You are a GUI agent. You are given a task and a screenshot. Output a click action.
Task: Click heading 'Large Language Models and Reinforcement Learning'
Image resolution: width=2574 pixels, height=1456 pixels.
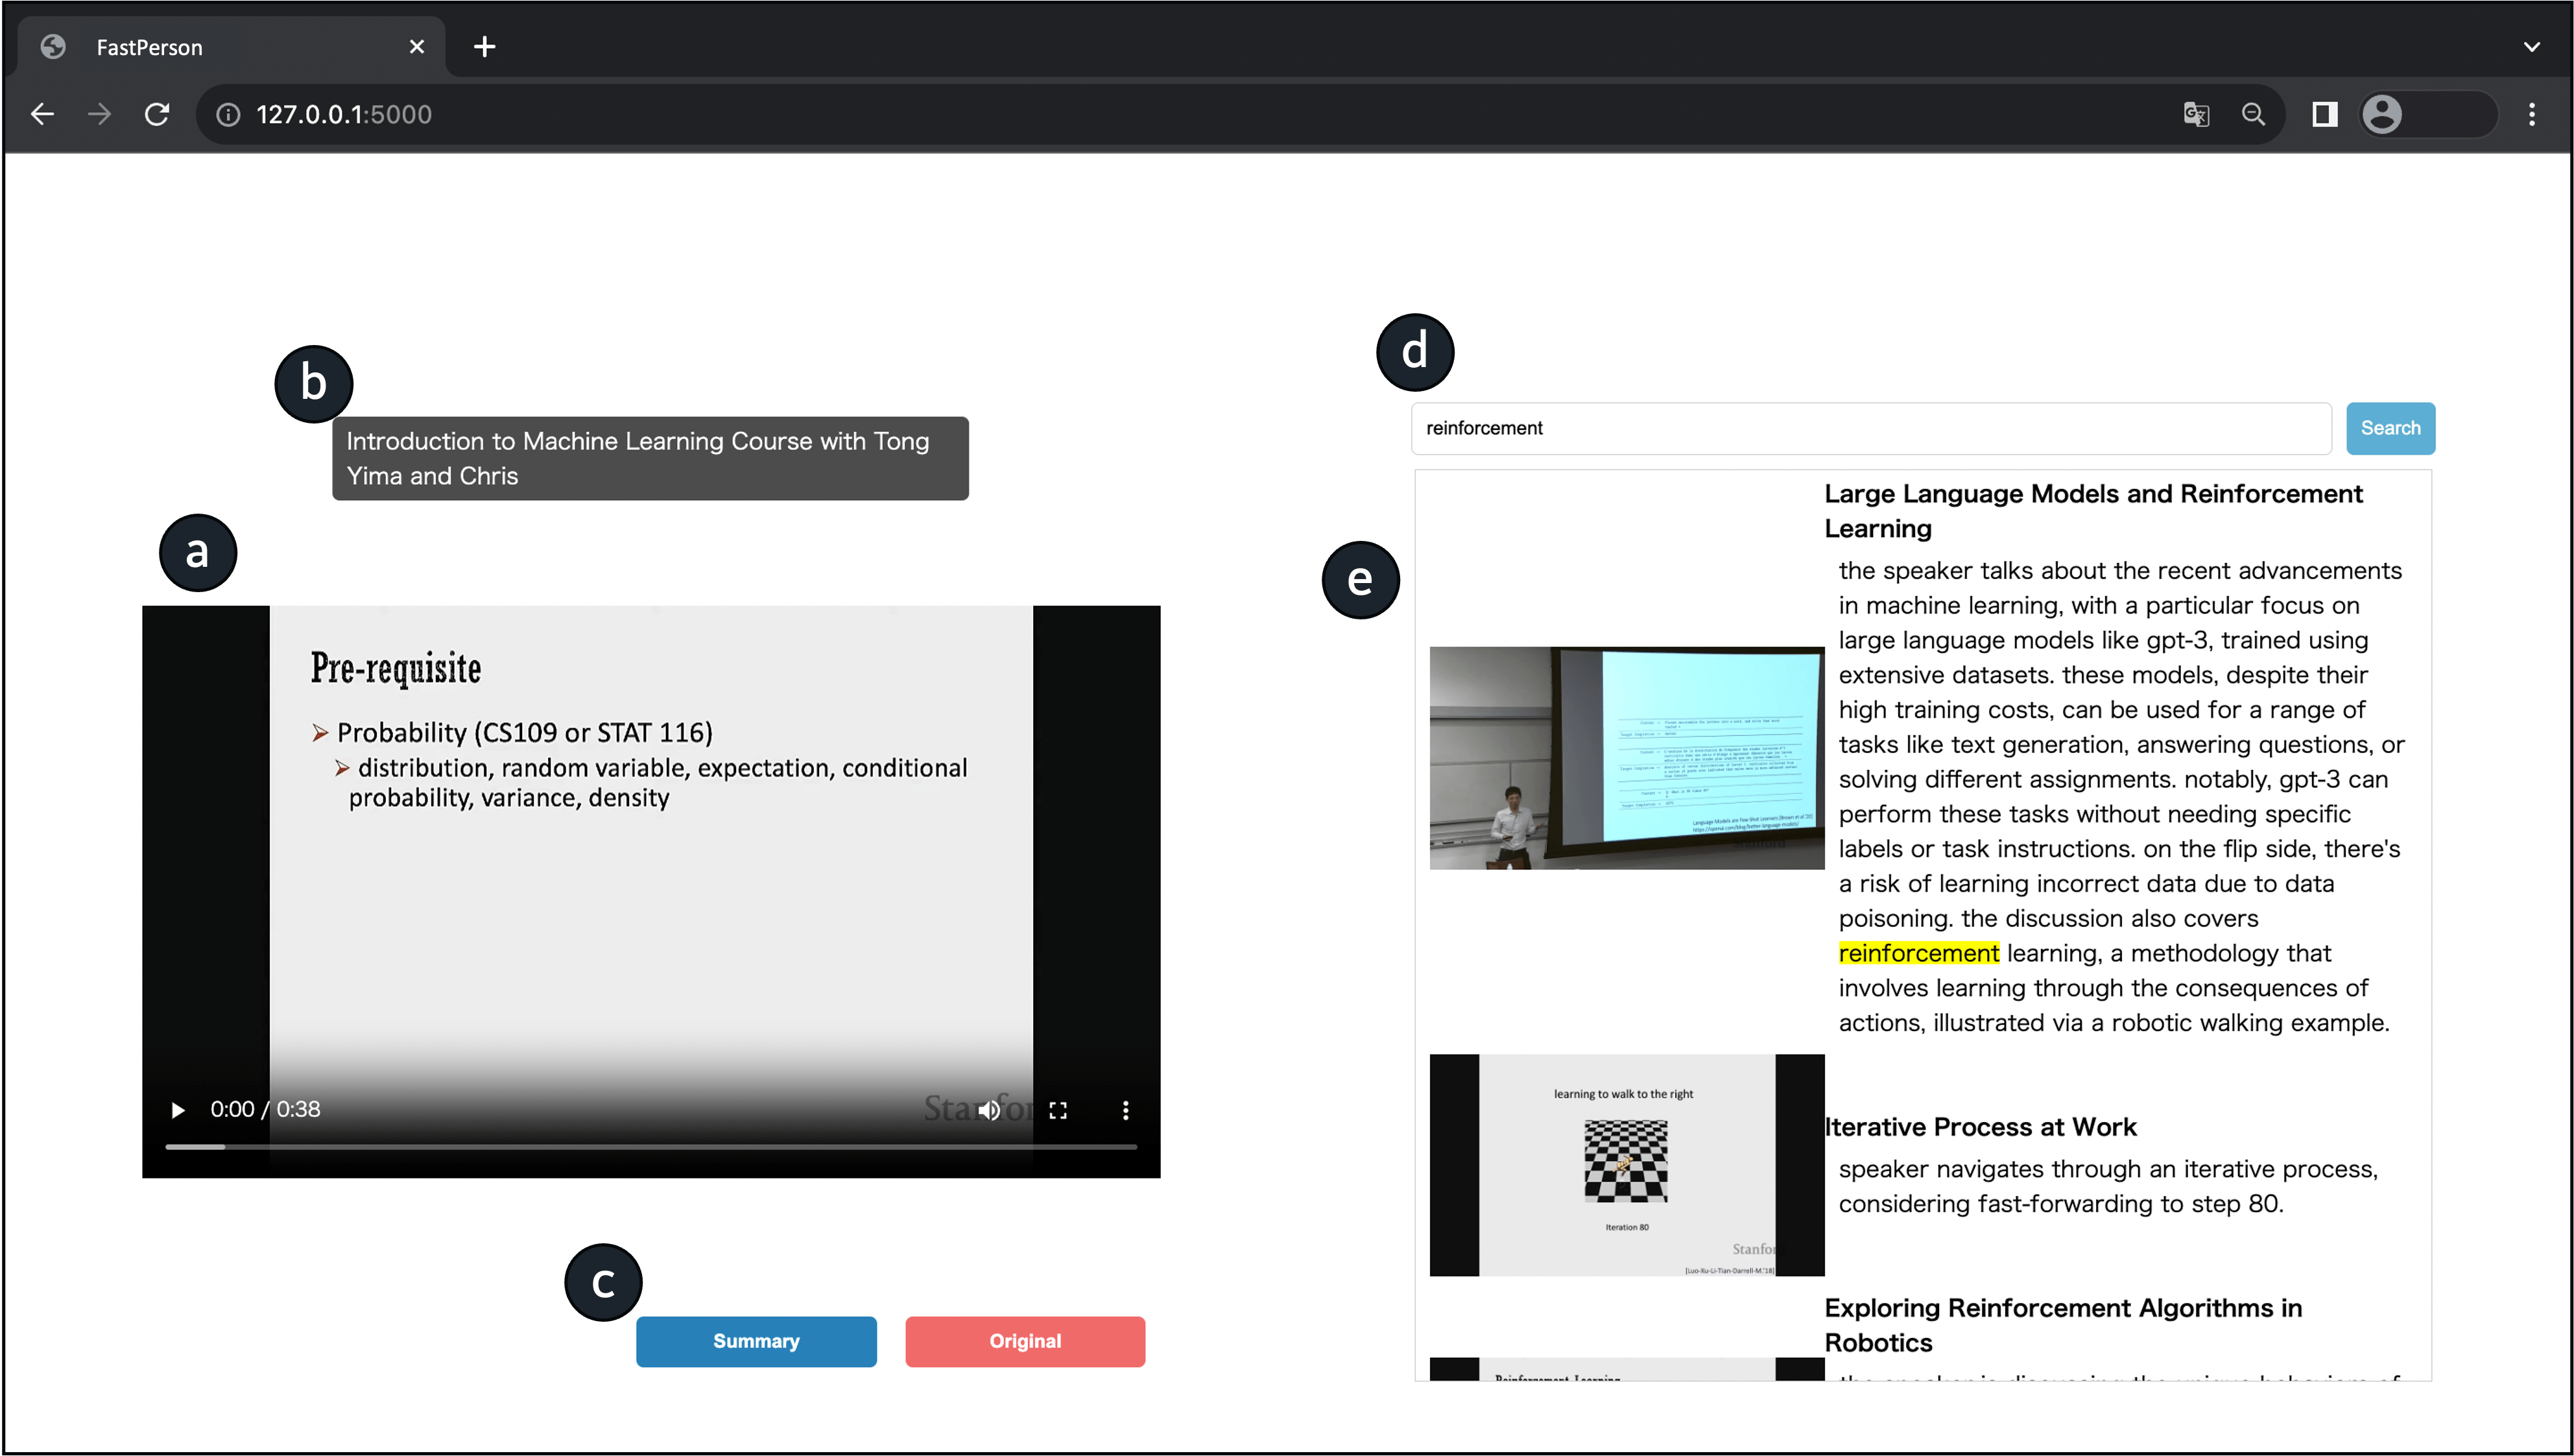click(2093, 511)
